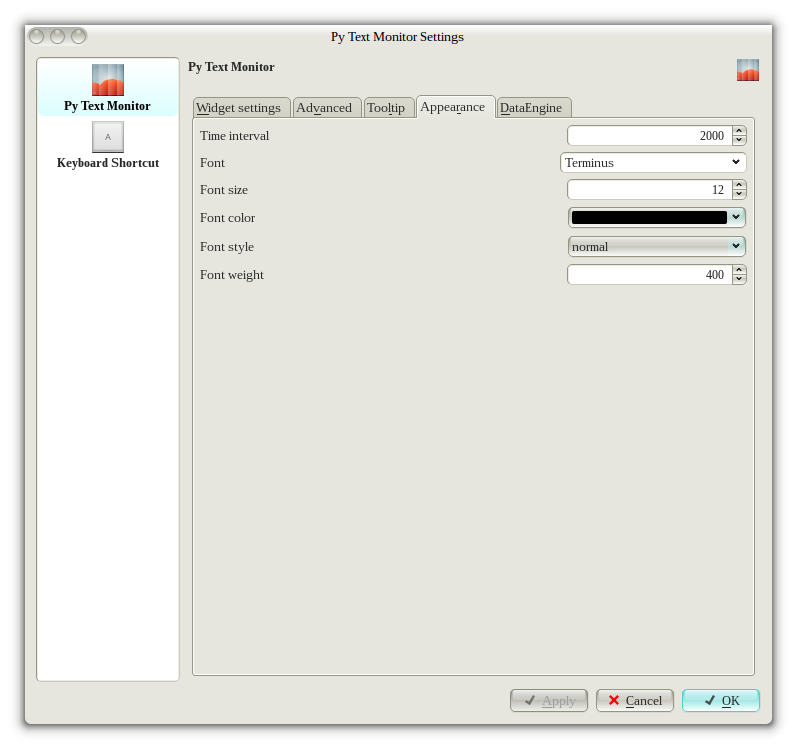
Task: Click the black Font color swatch
Action: pyautogui.click(x=648, y=217)
